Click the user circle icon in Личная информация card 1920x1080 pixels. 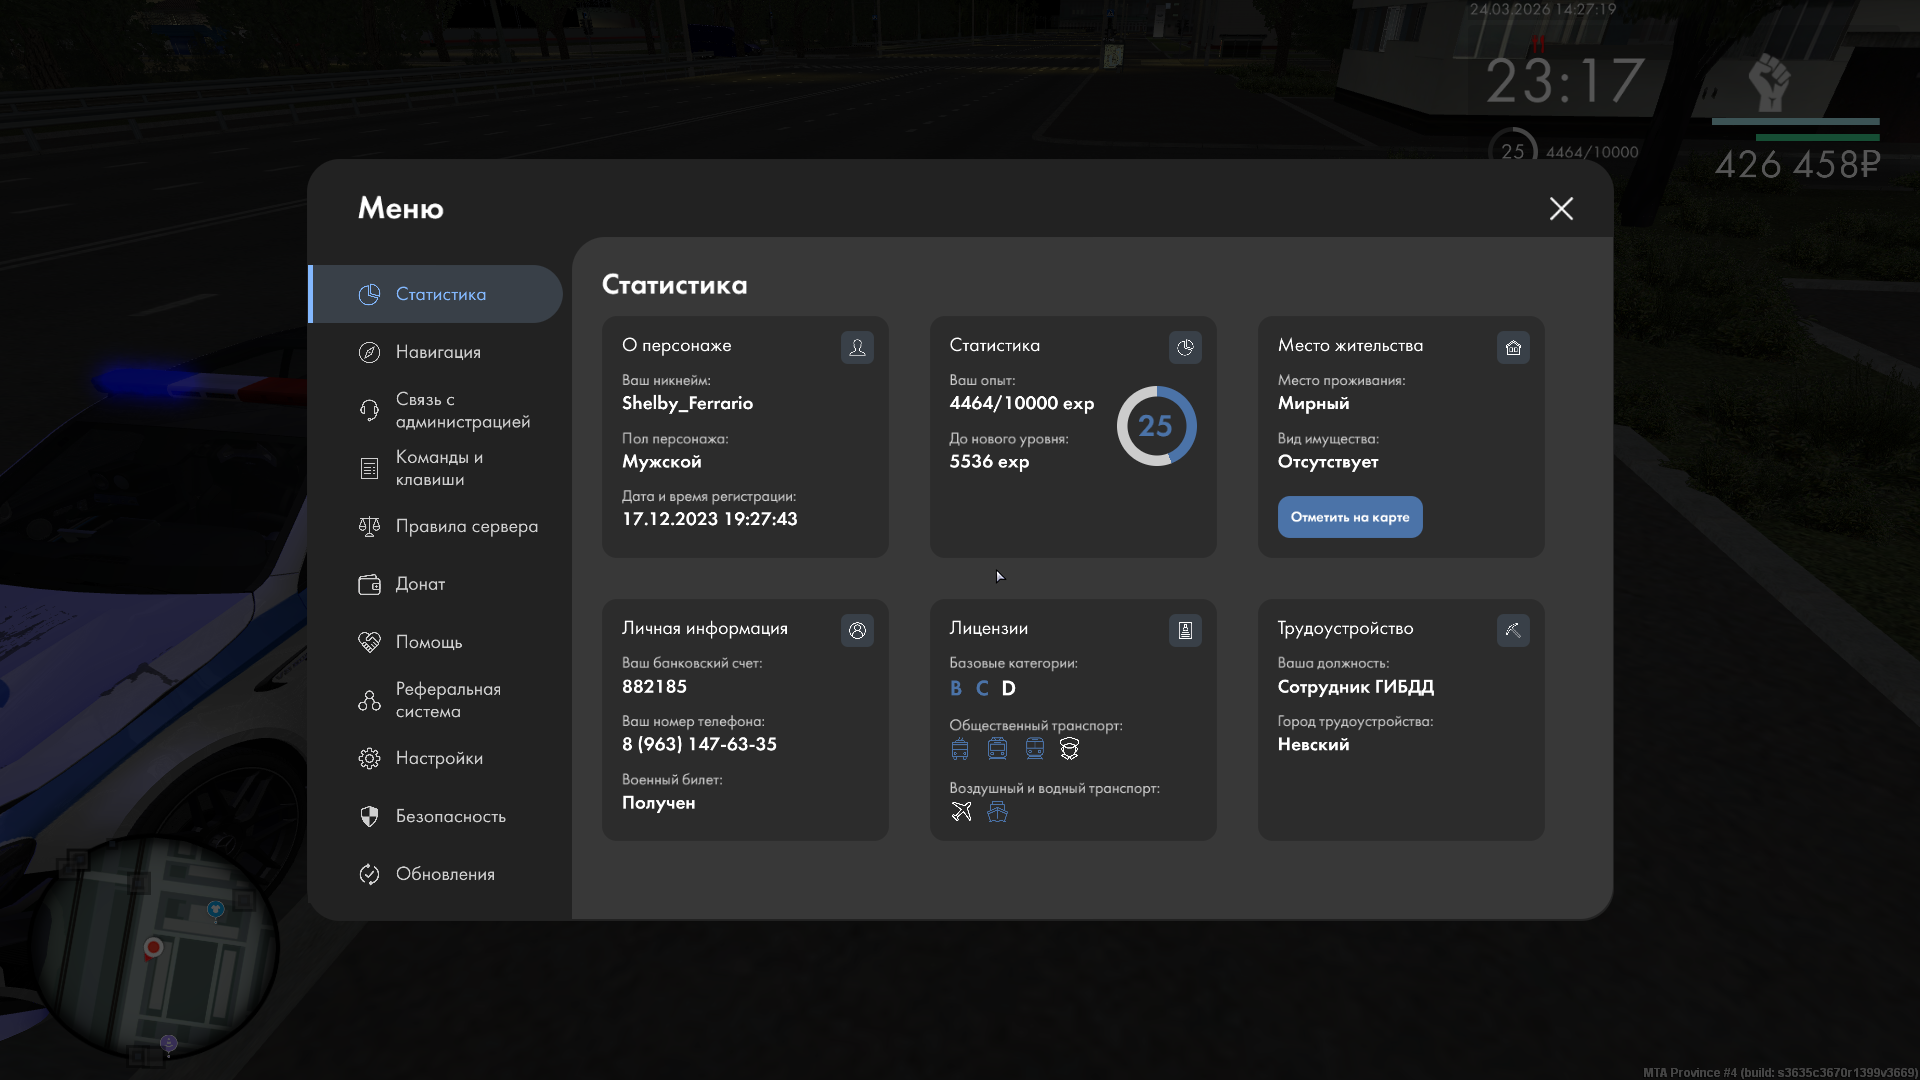click(x=857, y=630)
